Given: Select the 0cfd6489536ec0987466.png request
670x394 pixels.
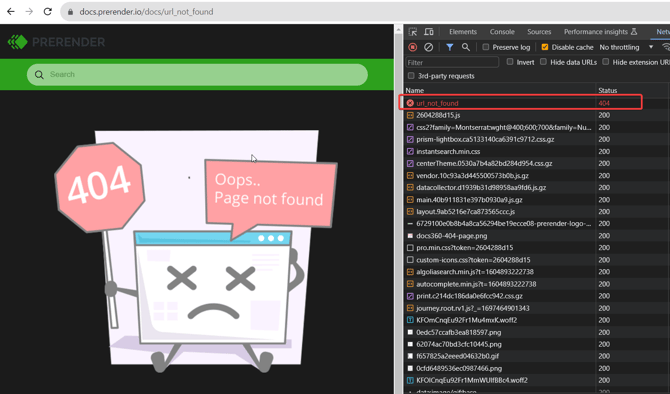Looking at the screenshot, I should point(459,368).
